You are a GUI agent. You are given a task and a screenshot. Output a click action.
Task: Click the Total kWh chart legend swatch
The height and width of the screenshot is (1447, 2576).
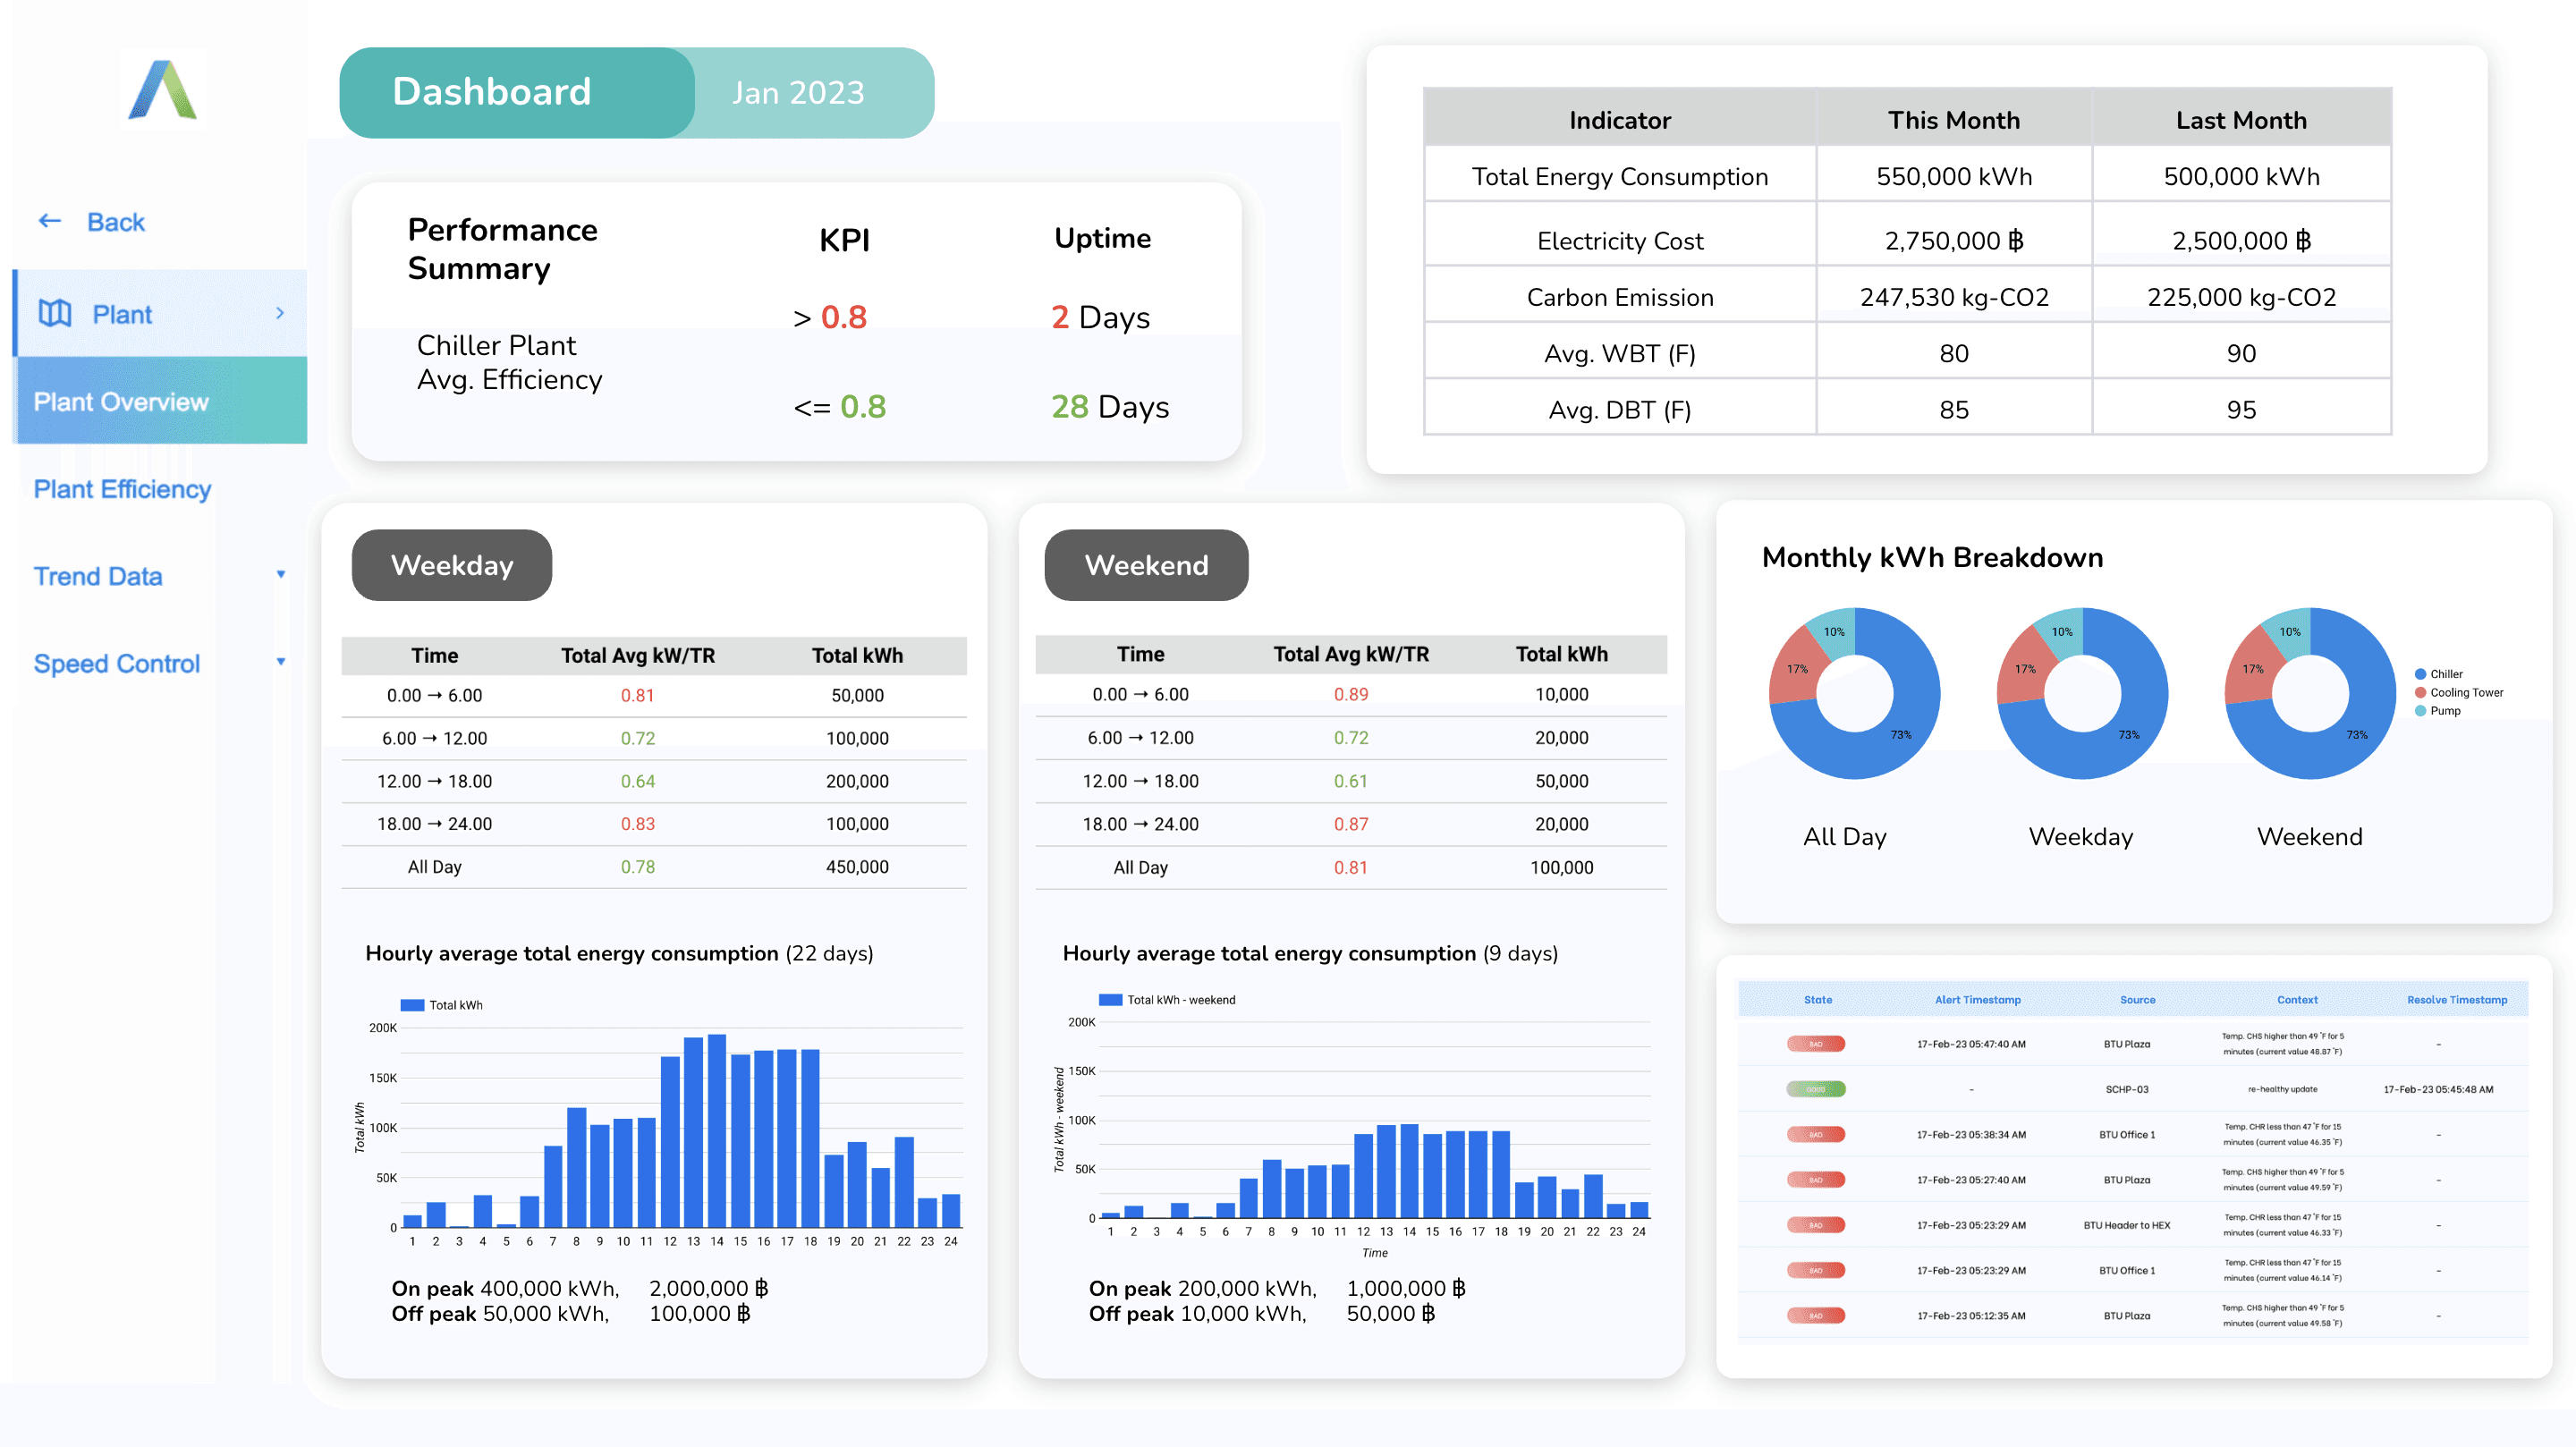[x=412, y=1005]
